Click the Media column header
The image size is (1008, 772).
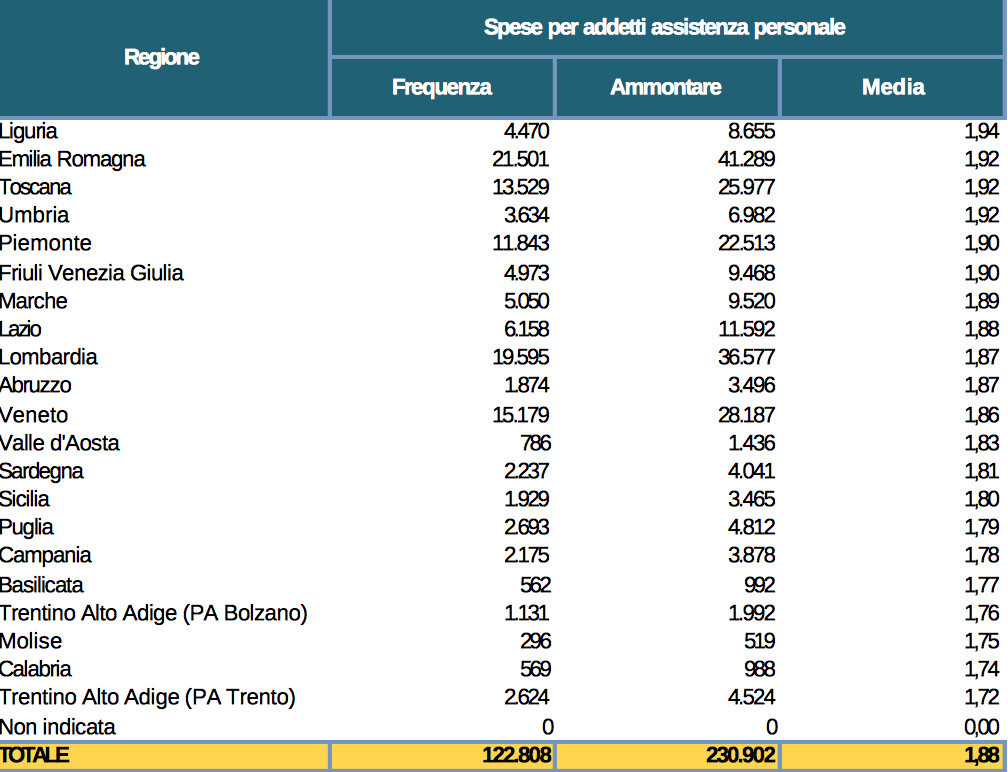click(x=893, y=87)
